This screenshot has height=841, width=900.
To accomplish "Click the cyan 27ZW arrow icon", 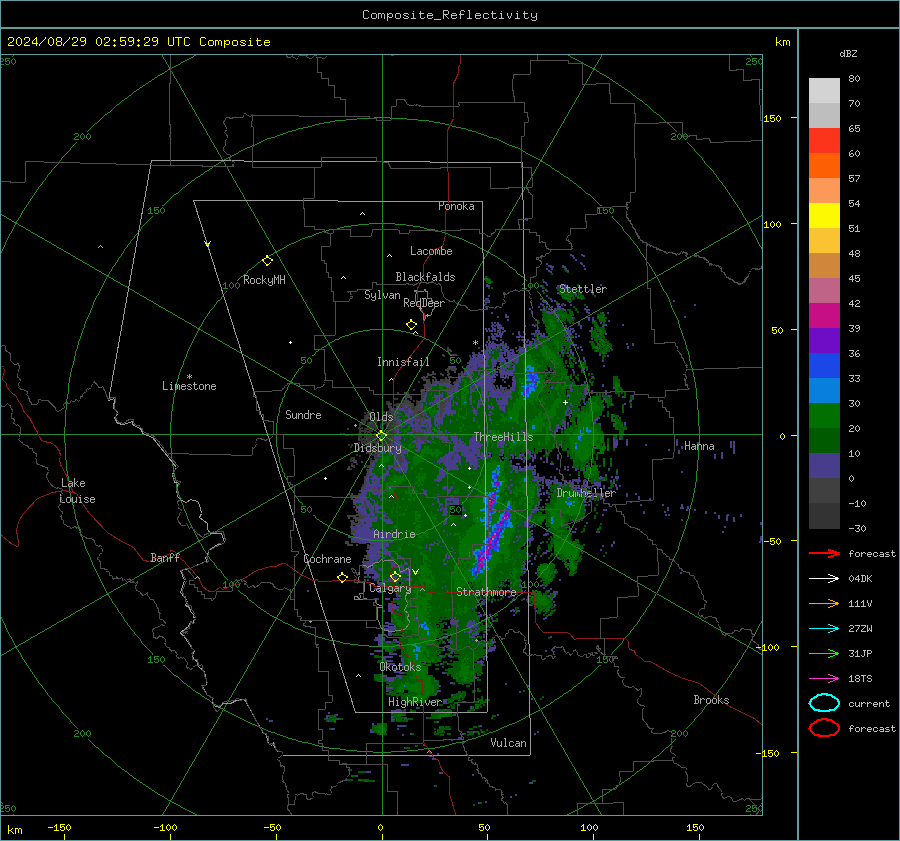I will pyautogui.click(x=824, y=629).
